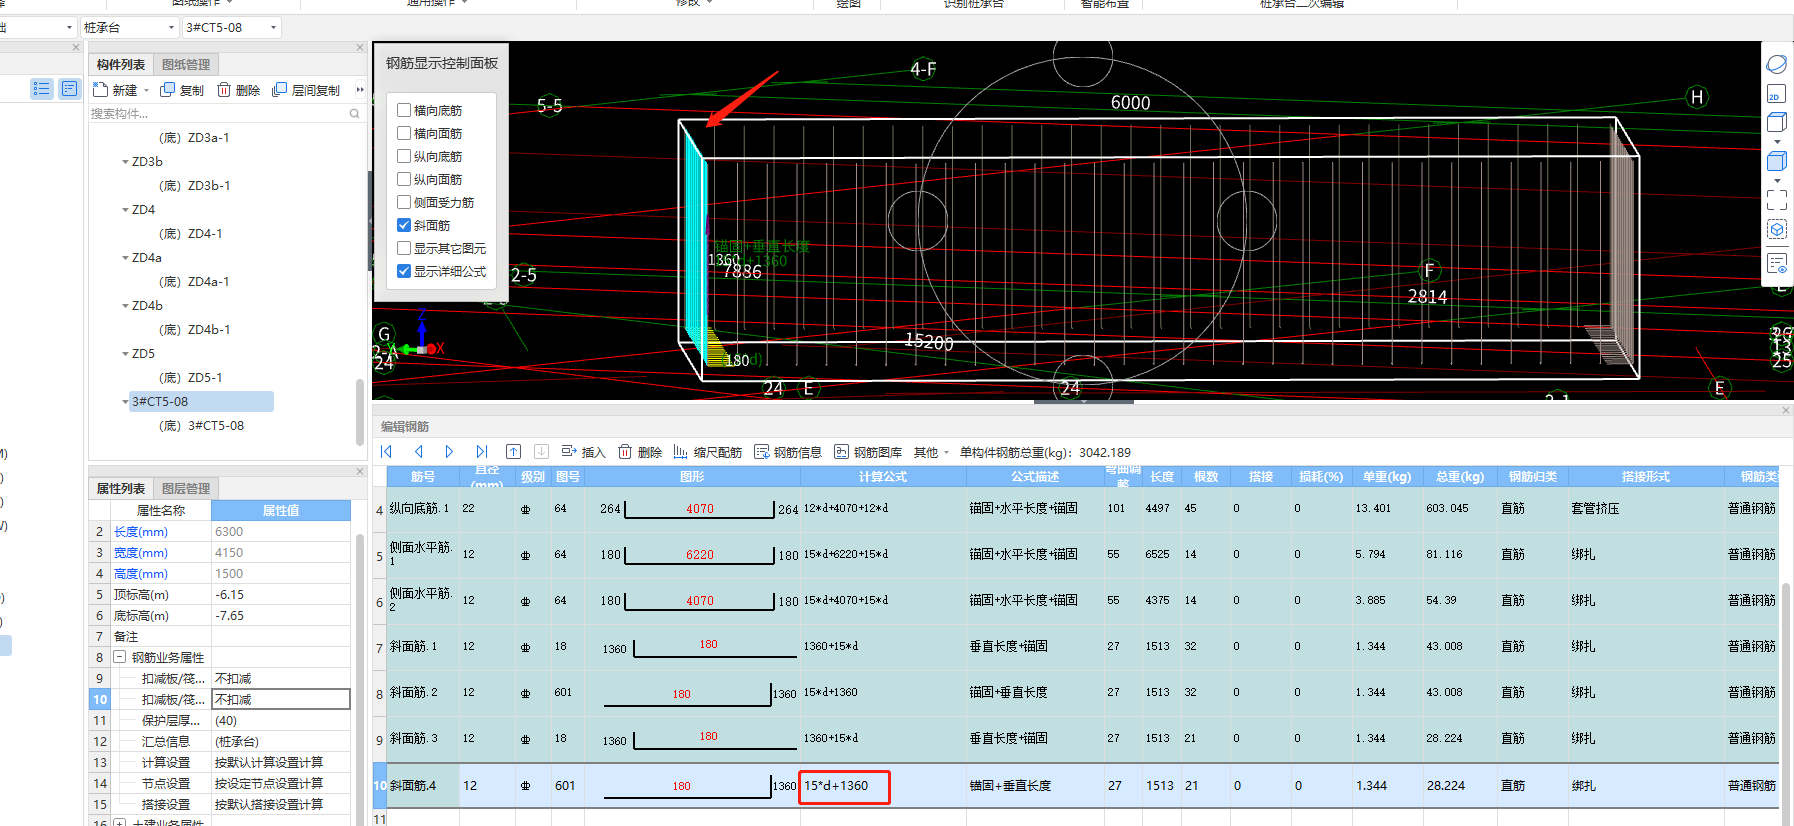Collapse the ZD4b tree node
The image size is (1794, 826).
tap(125, 306)
